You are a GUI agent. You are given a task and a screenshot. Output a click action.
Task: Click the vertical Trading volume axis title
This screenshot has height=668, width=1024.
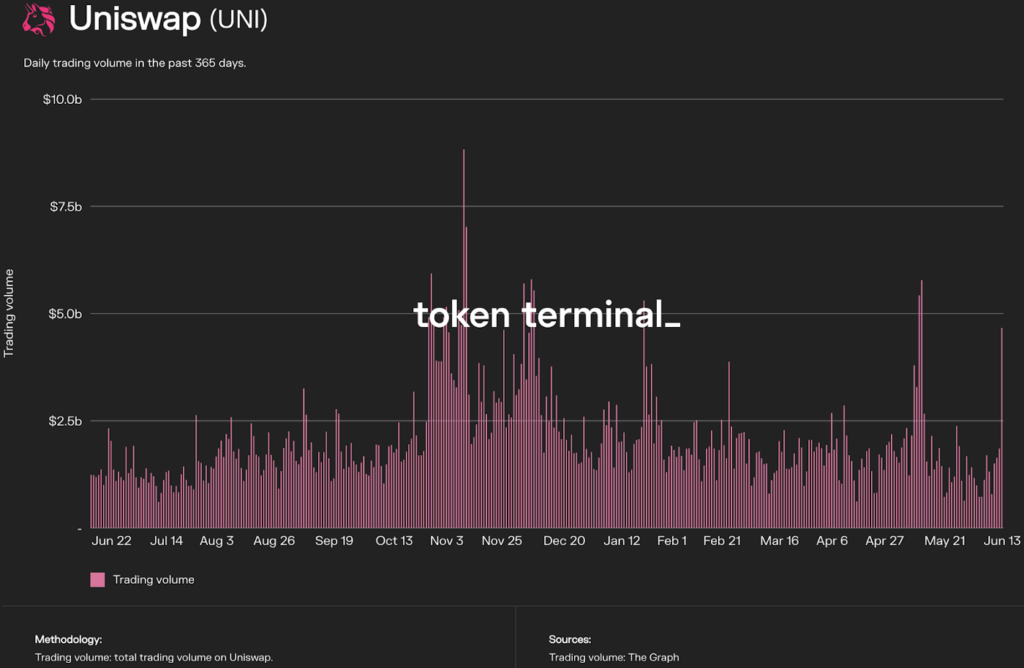click(9, 313)
